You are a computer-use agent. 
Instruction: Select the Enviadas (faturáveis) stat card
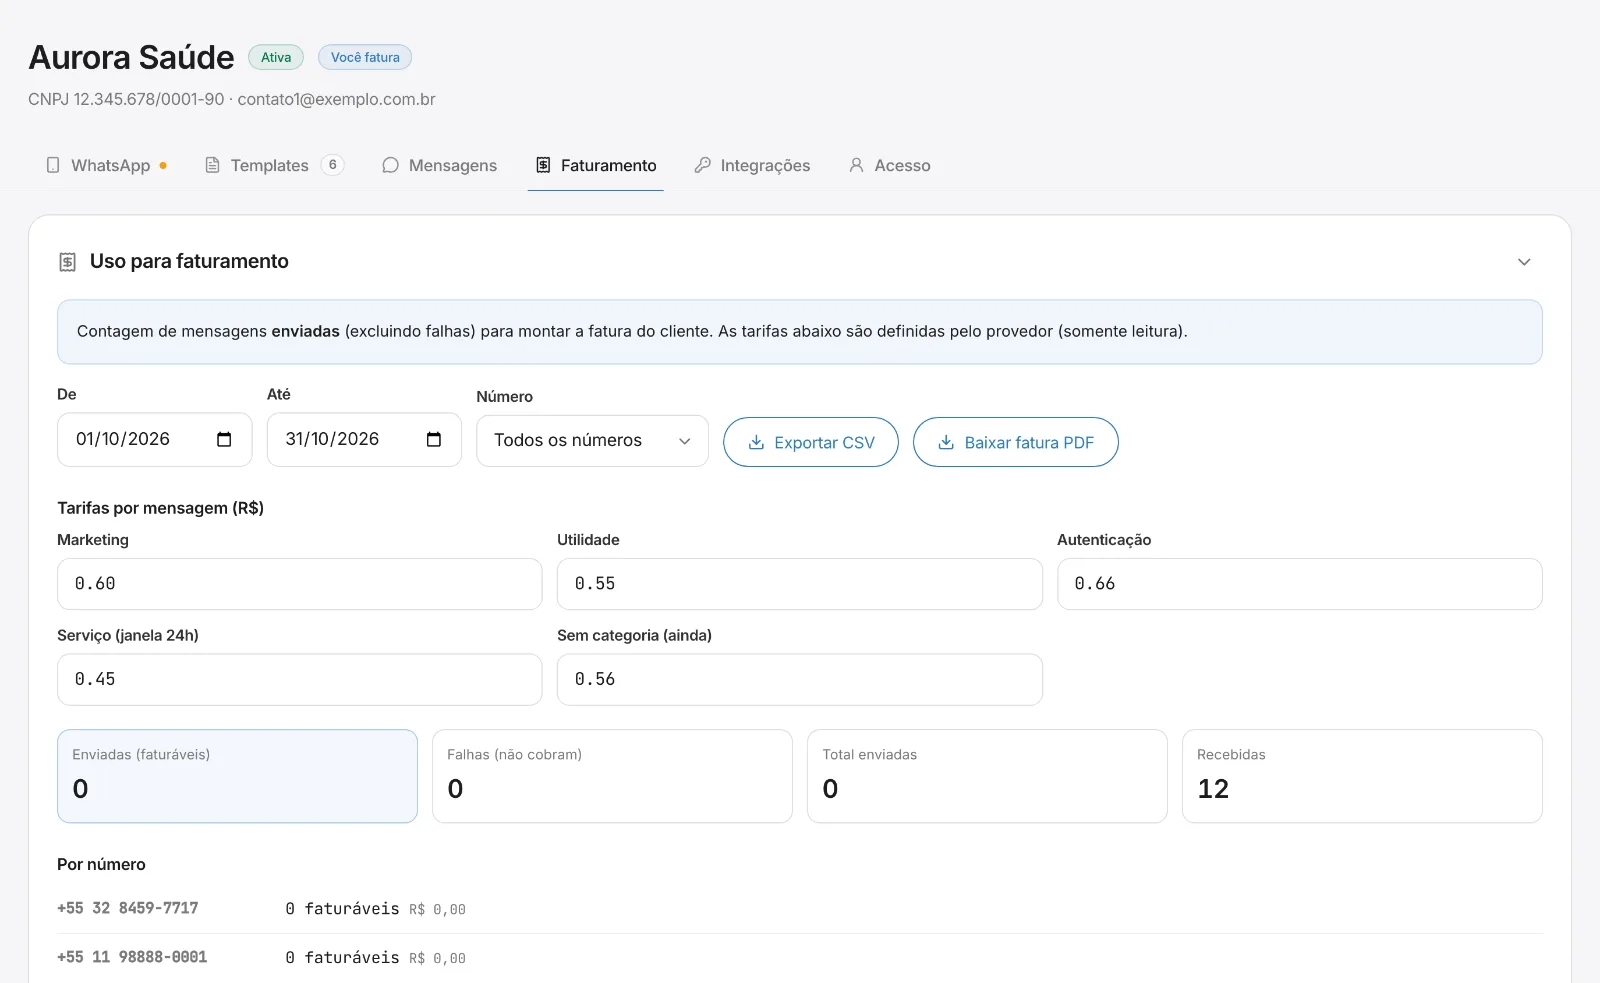pos(237,776)
